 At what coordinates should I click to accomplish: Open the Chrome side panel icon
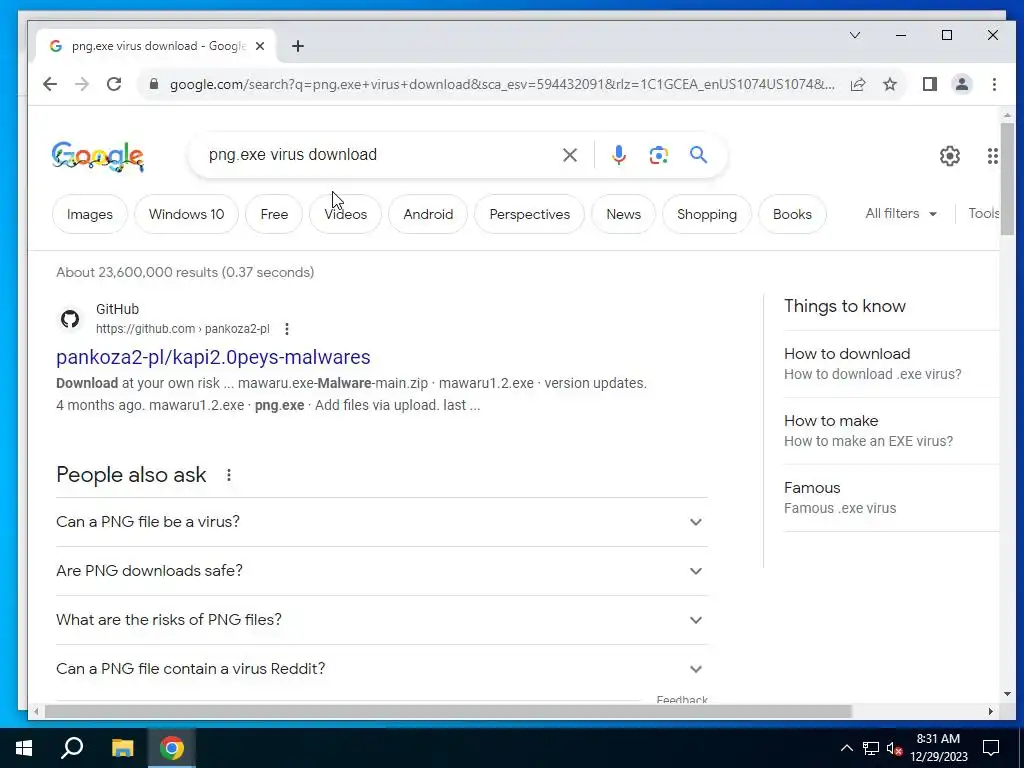(x=930, y=84)
